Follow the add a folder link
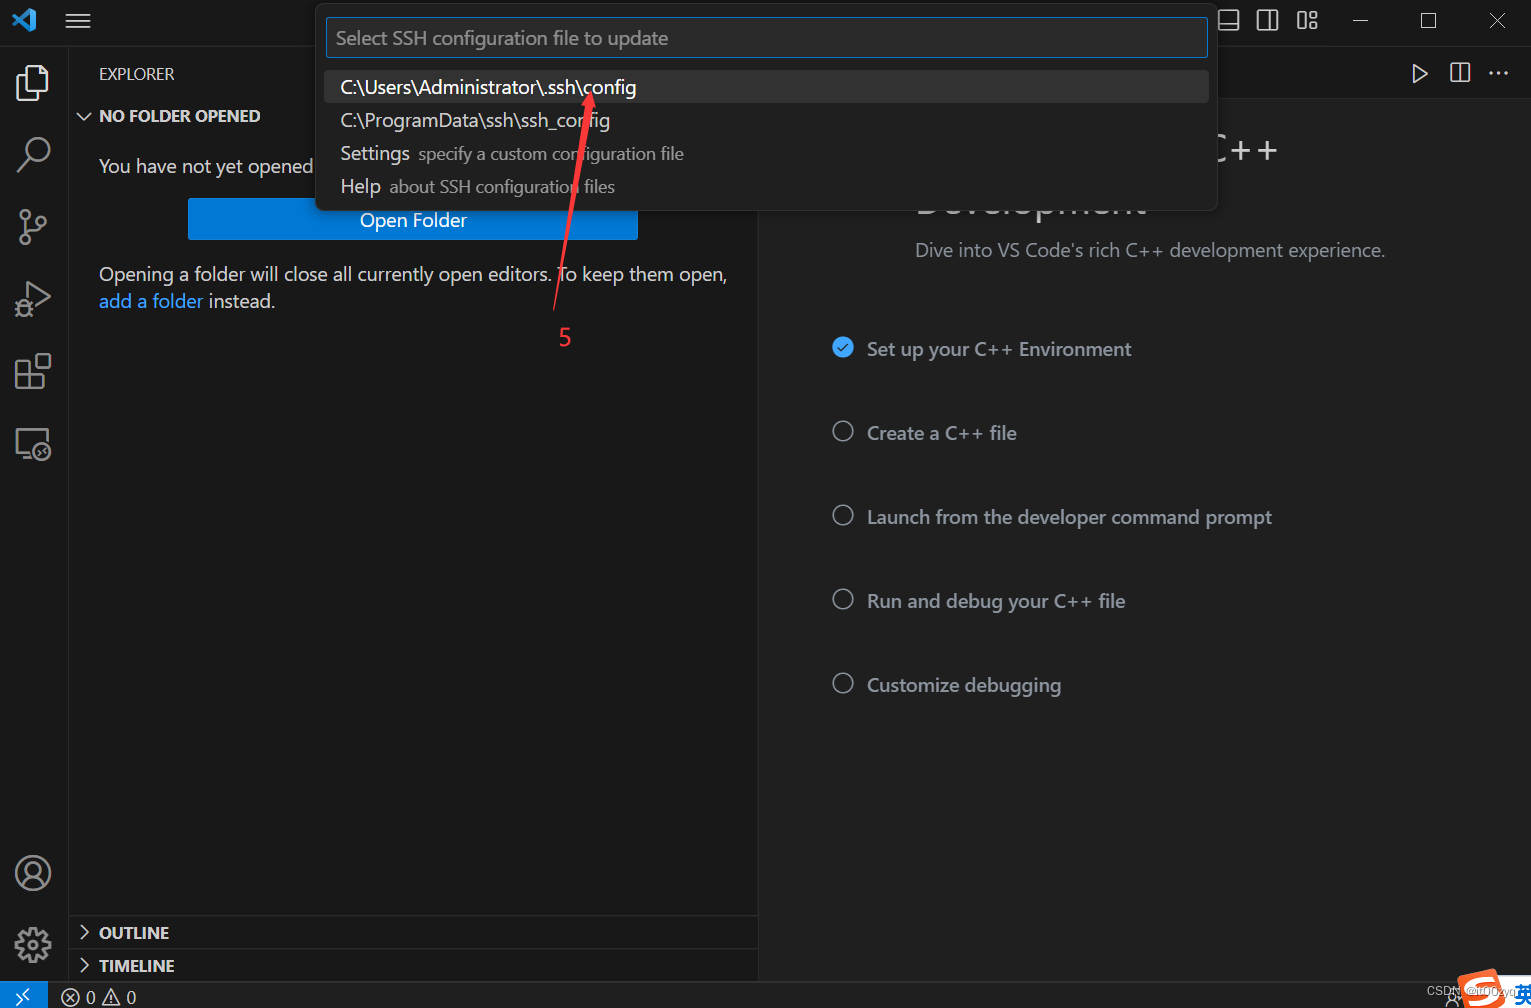The height and width of the screenshot is (1008, 1531). click(151, 301)
